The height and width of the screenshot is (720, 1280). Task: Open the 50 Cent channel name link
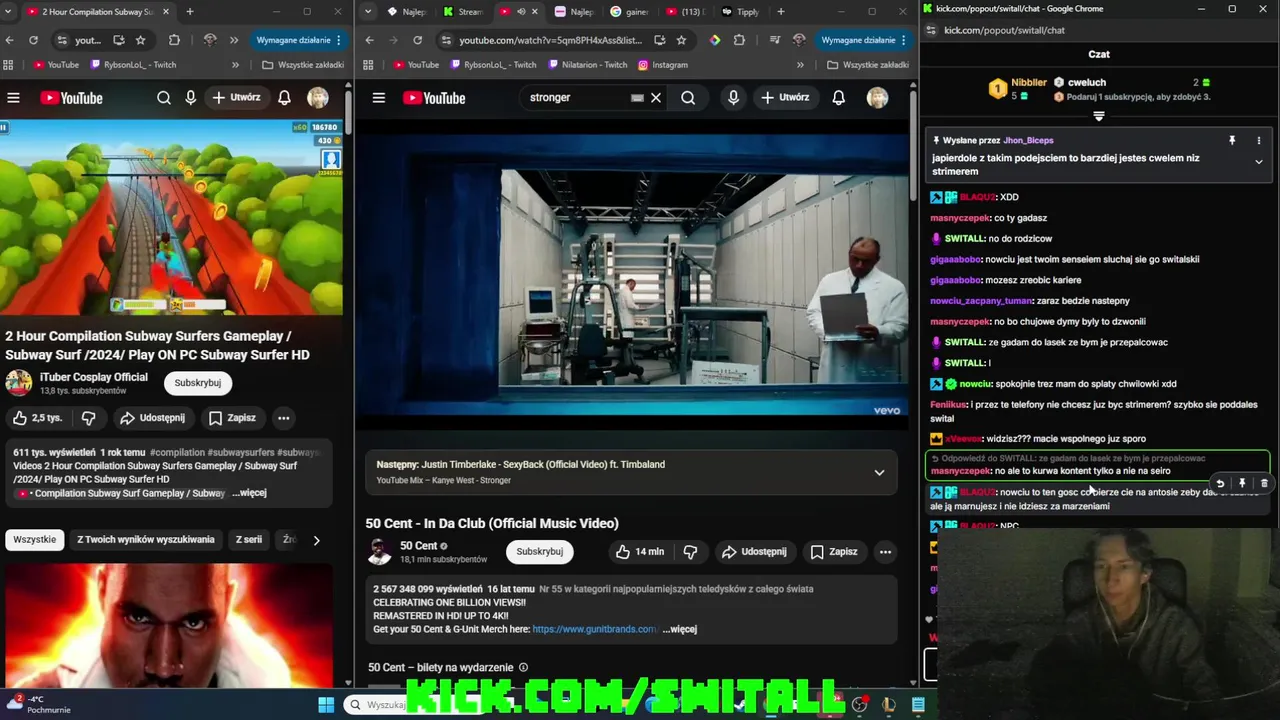click(419, 546)
